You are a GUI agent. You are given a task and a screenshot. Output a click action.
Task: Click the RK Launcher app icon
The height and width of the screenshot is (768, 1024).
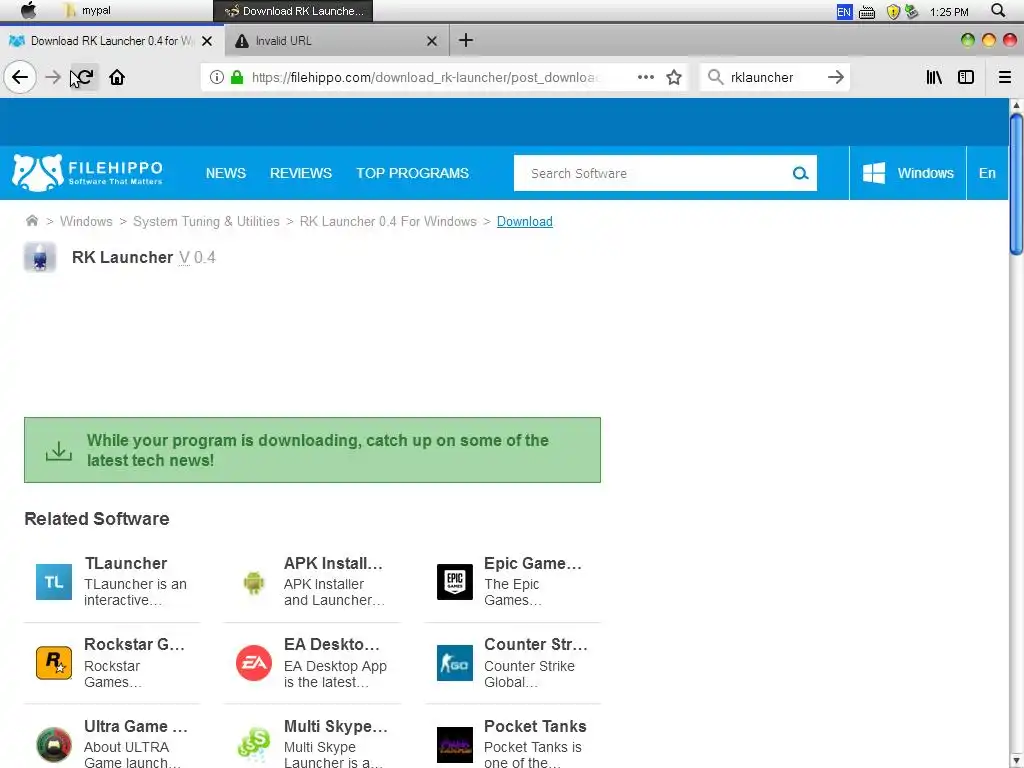40,257
